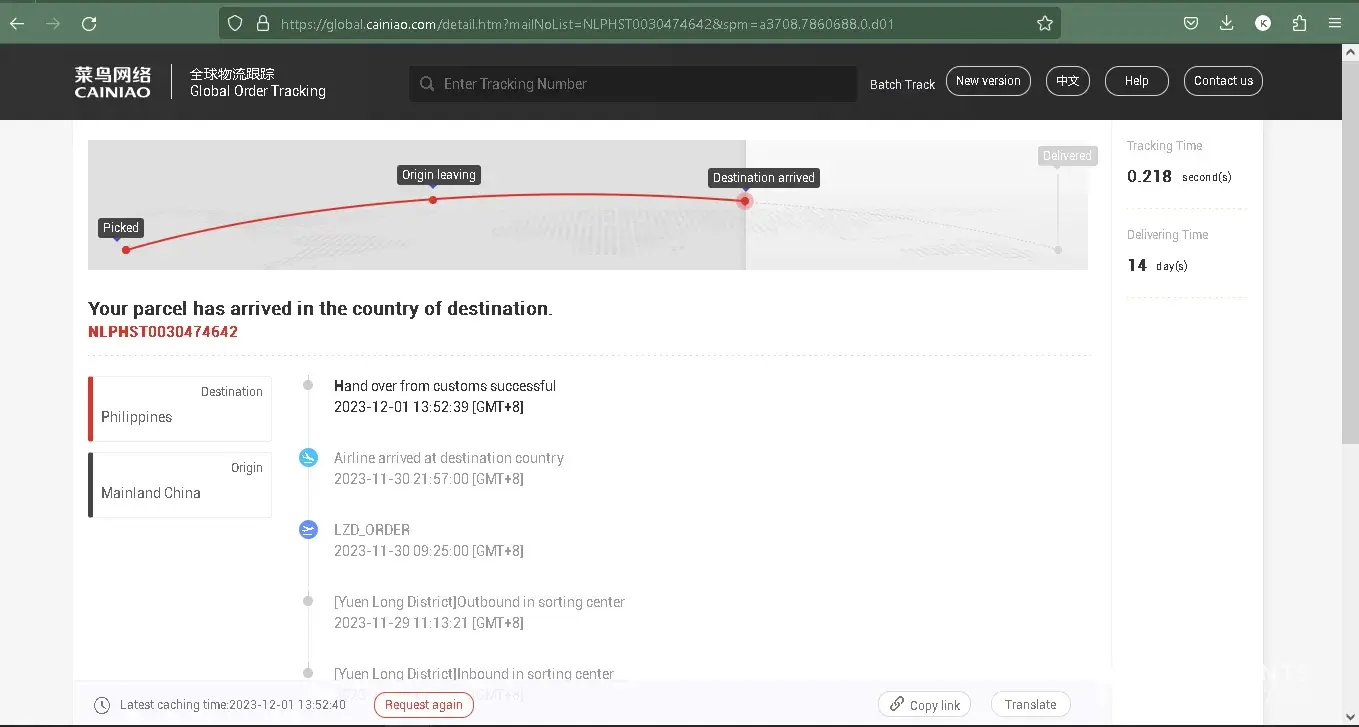Switch to the New version
Screen dimensions: 1359x727
point(988,81)
